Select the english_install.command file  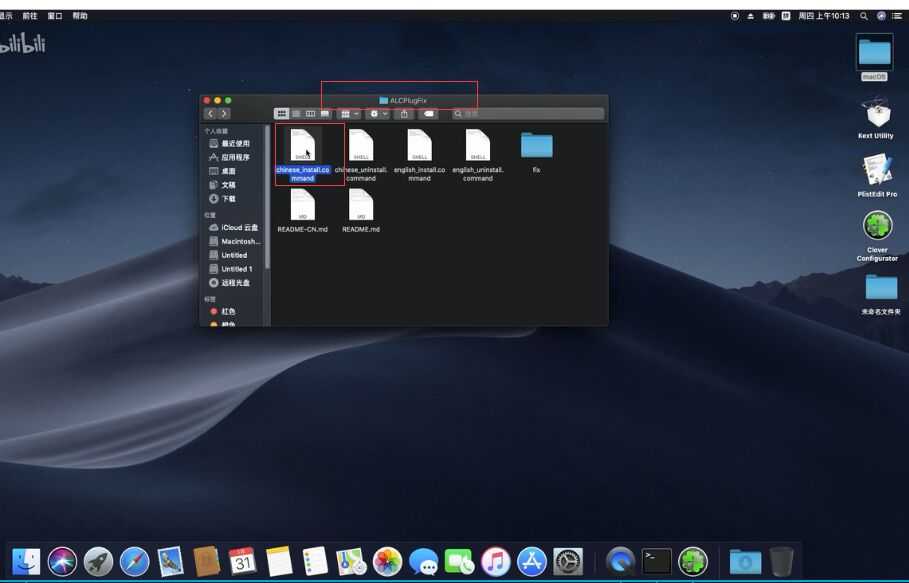click(x=419, y=155)
